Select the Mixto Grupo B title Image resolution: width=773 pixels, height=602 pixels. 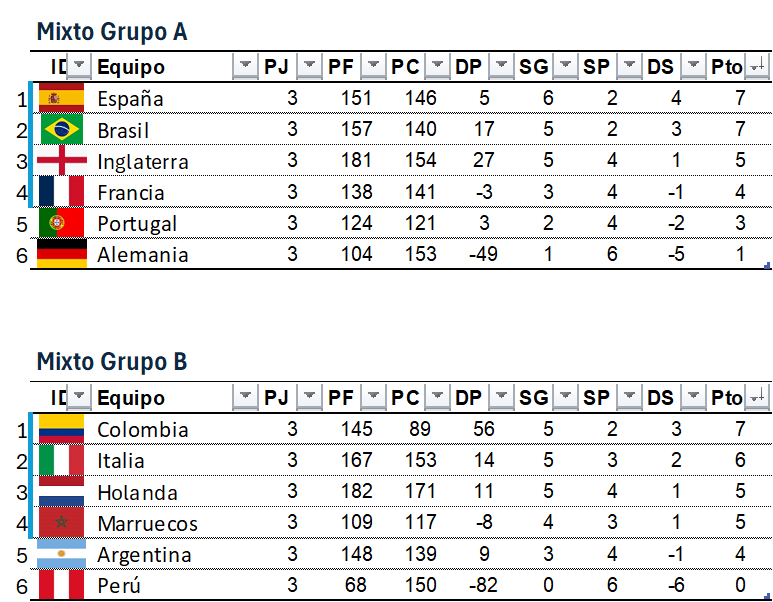[112, 362]
